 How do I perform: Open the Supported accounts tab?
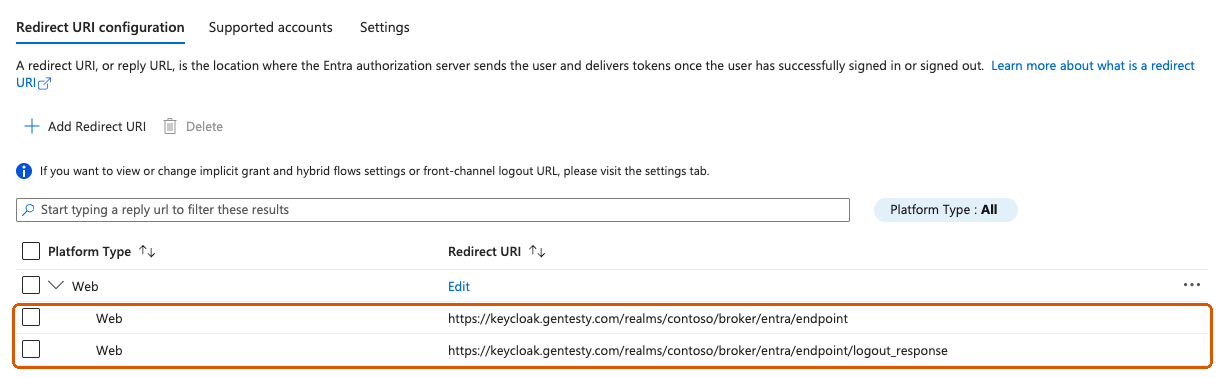[271, 28]
